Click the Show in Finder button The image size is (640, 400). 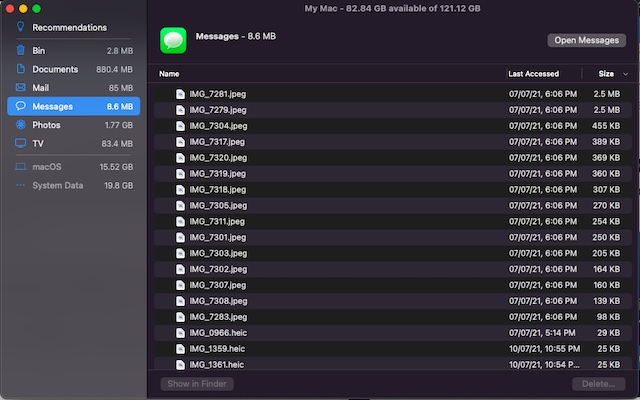pyautogui.click(x=197, y=384)
